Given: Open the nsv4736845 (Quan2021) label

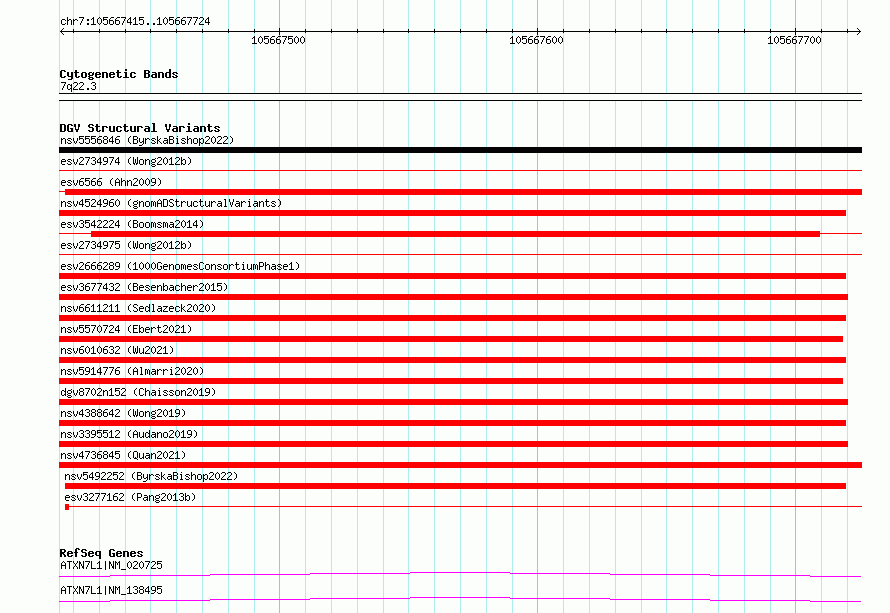Looking at the screenshot, I should 123,455.
